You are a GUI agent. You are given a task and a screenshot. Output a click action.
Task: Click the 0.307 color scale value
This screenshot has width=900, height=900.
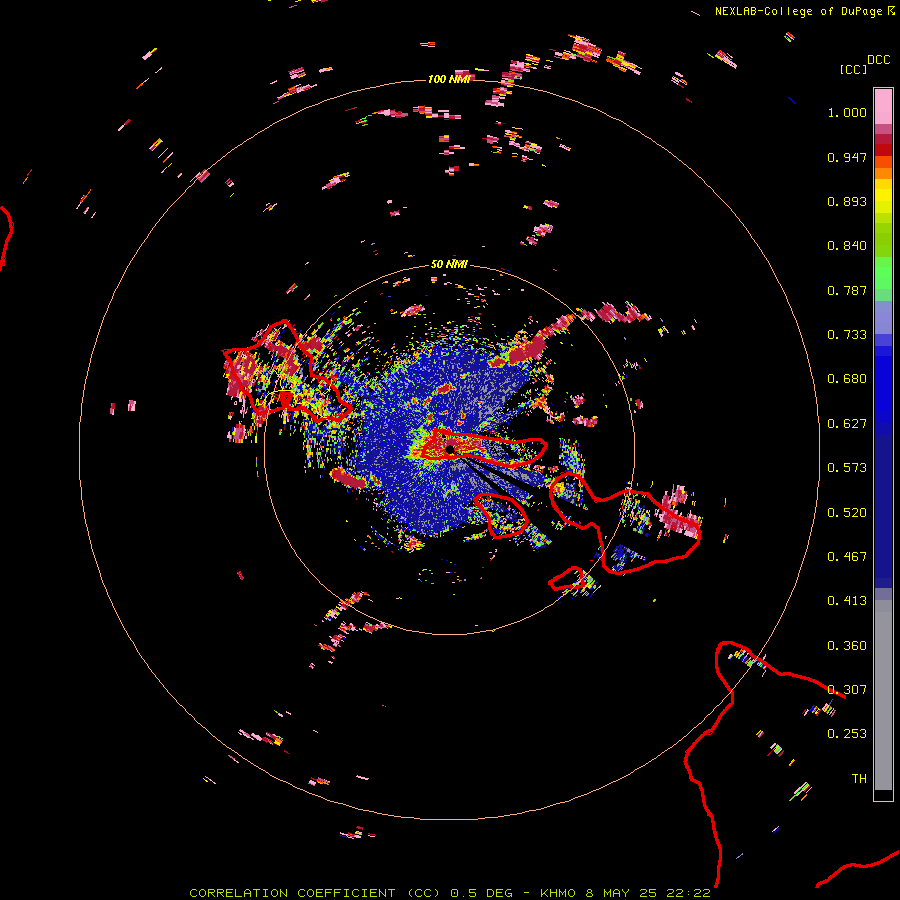[847, 690]
